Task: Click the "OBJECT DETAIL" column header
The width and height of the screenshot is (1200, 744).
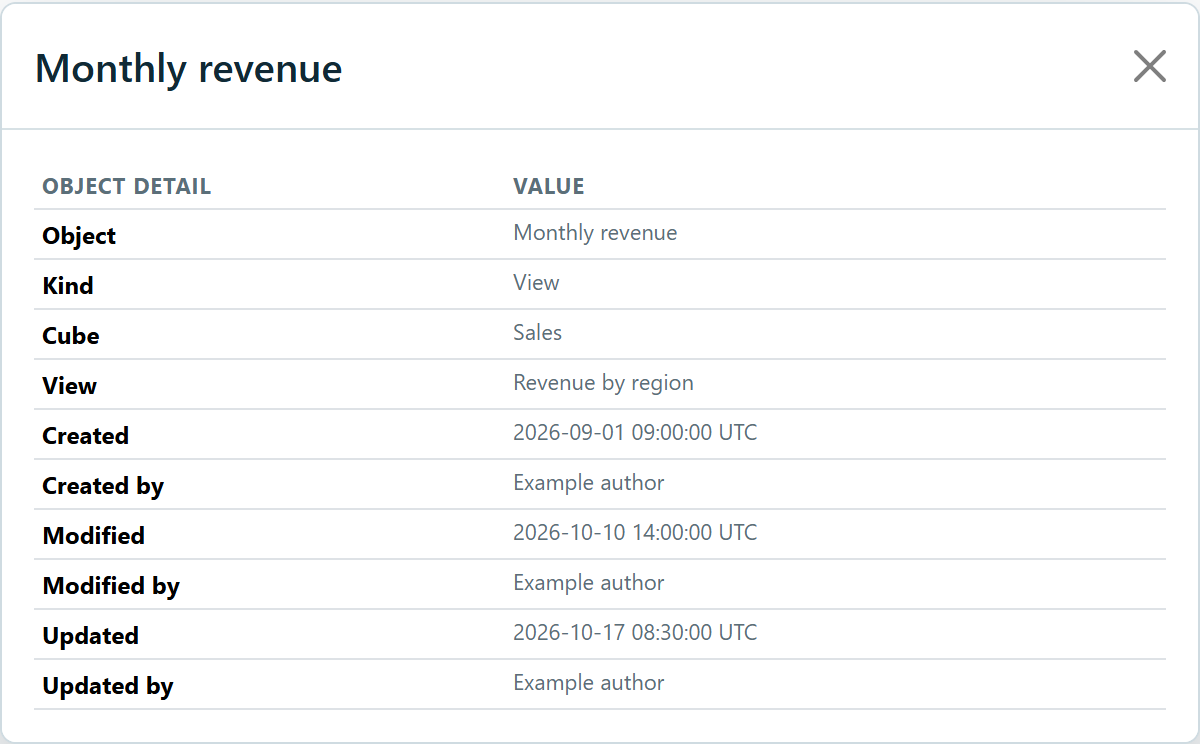Action: pos(127,187)
